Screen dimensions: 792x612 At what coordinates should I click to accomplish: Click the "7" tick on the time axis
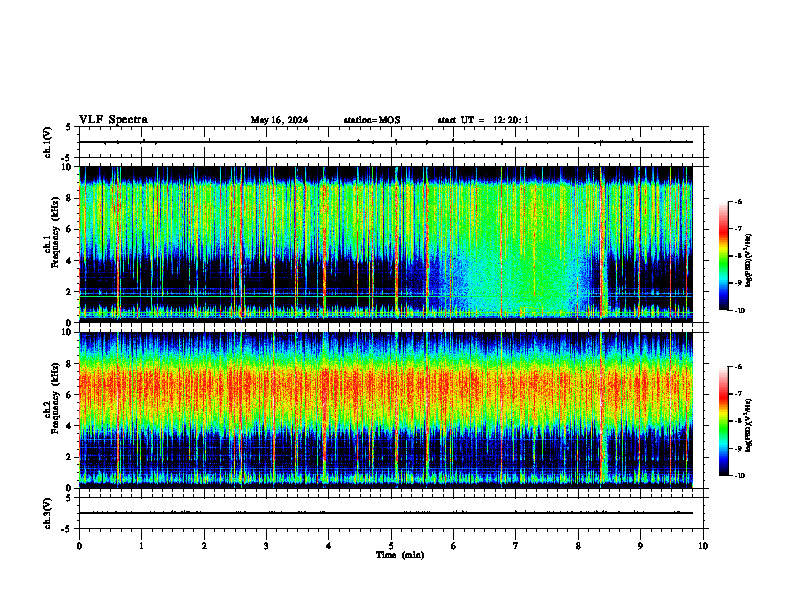[516, 546]
